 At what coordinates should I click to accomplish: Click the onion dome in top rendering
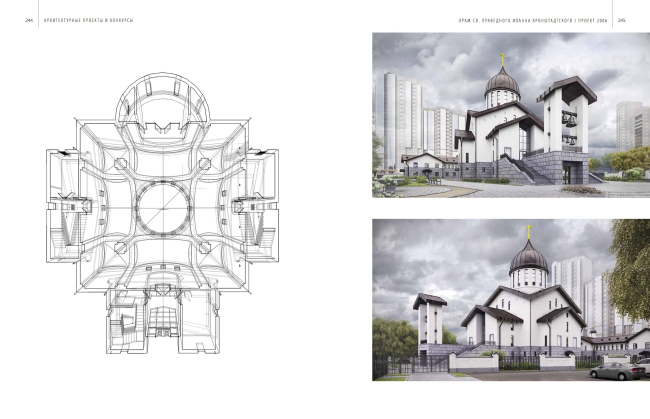coord(500,82)
